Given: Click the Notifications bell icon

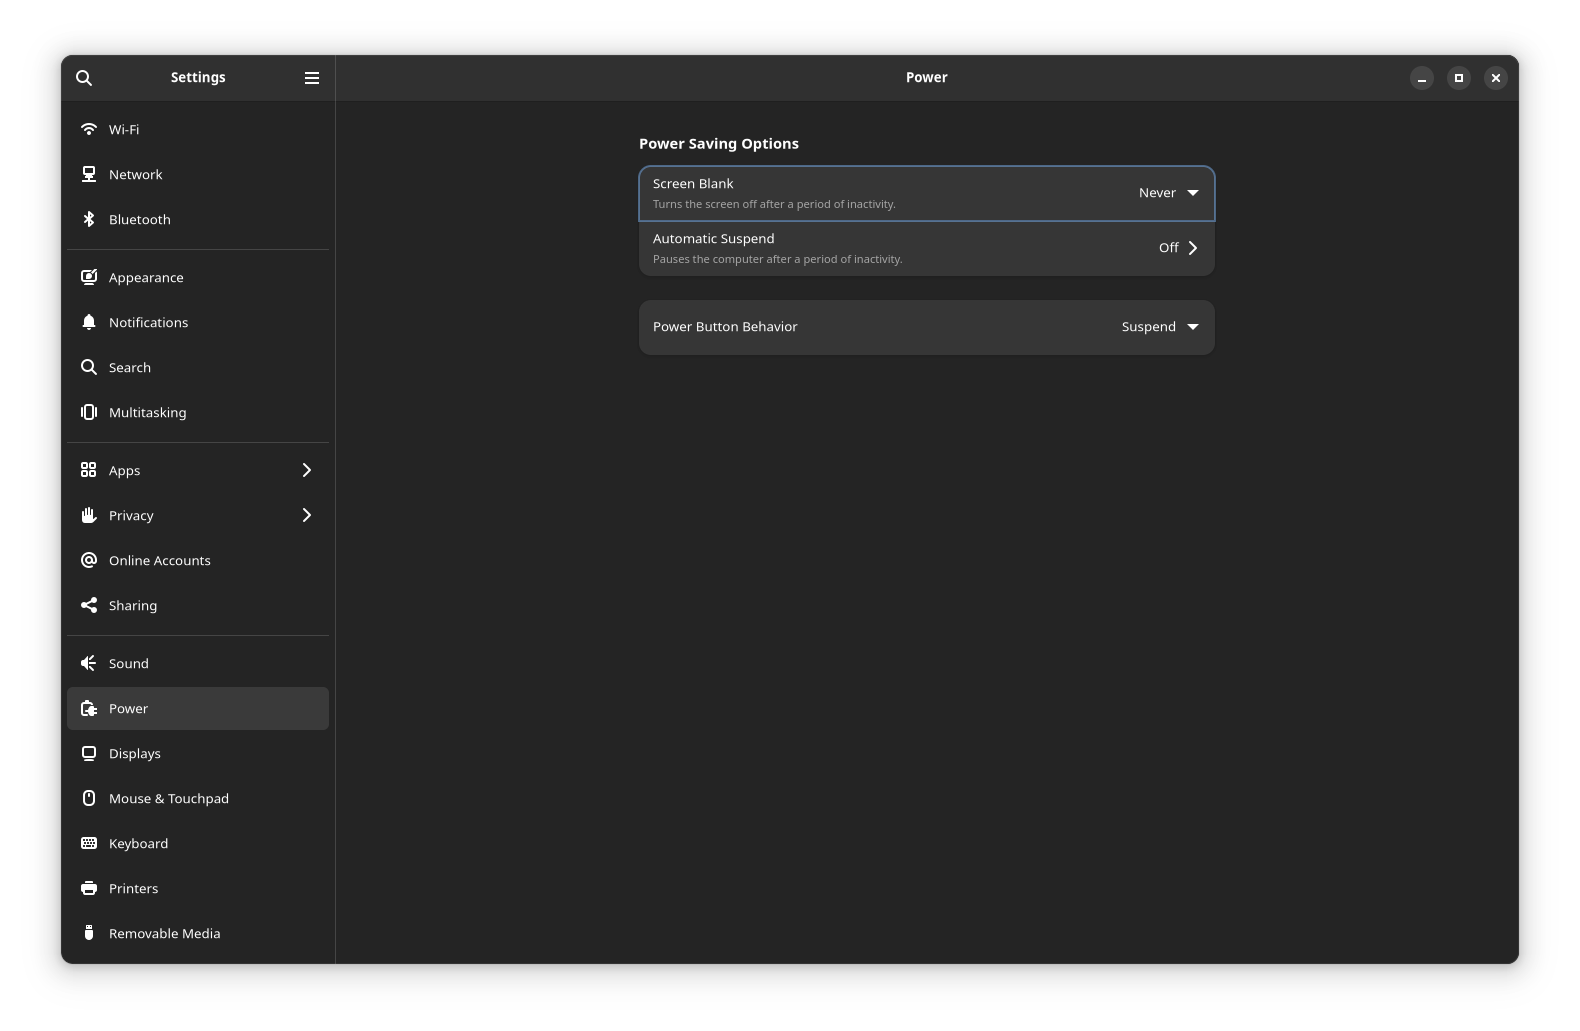Looking at the screenshot, I should 89,322.
